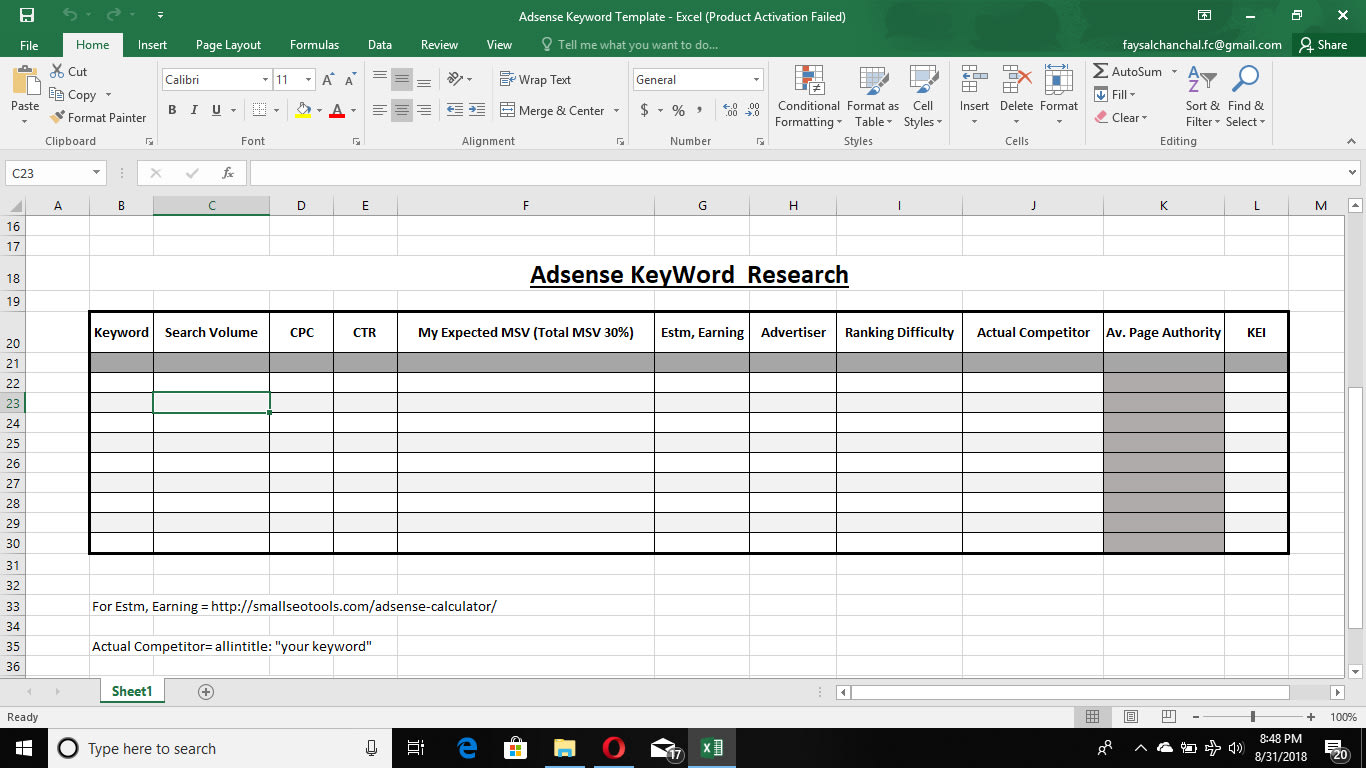Expand the Number Format dropdown showing General
Screen dimensions: 1366x768
tap(756, 79)
